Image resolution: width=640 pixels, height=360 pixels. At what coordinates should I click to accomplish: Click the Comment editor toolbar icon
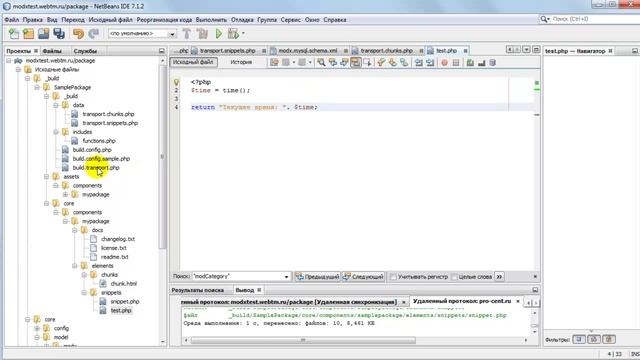(x=470, y=62)
